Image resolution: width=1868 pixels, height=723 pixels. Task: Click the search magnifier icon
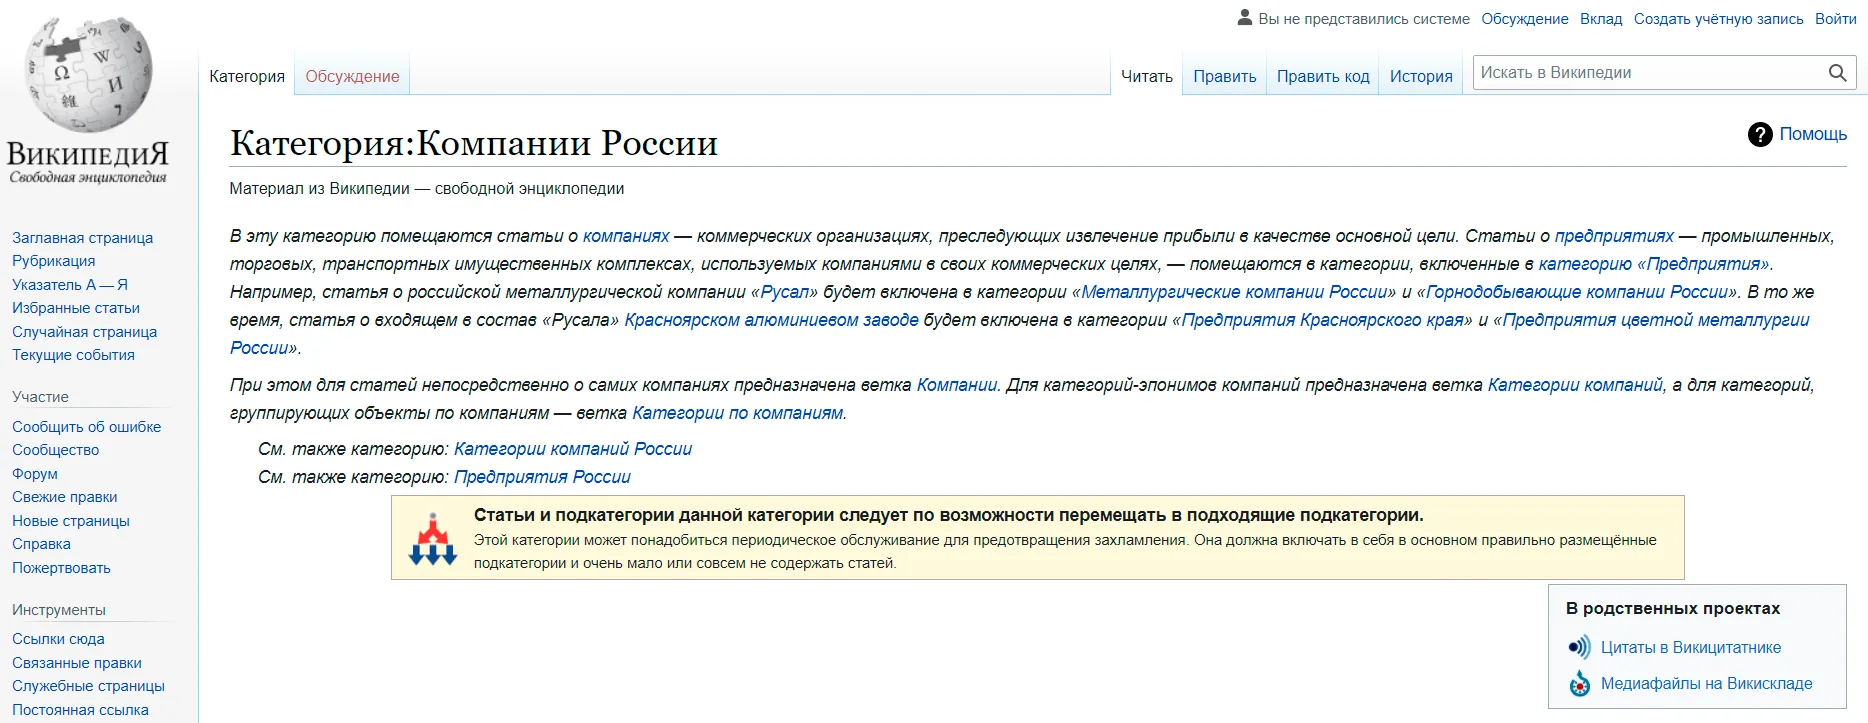tap(1837, 73)
